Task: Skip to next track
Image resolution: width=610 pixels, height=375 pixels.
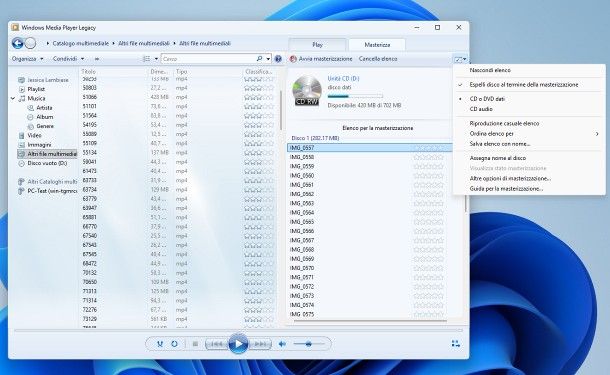Action: click(260, 344)
